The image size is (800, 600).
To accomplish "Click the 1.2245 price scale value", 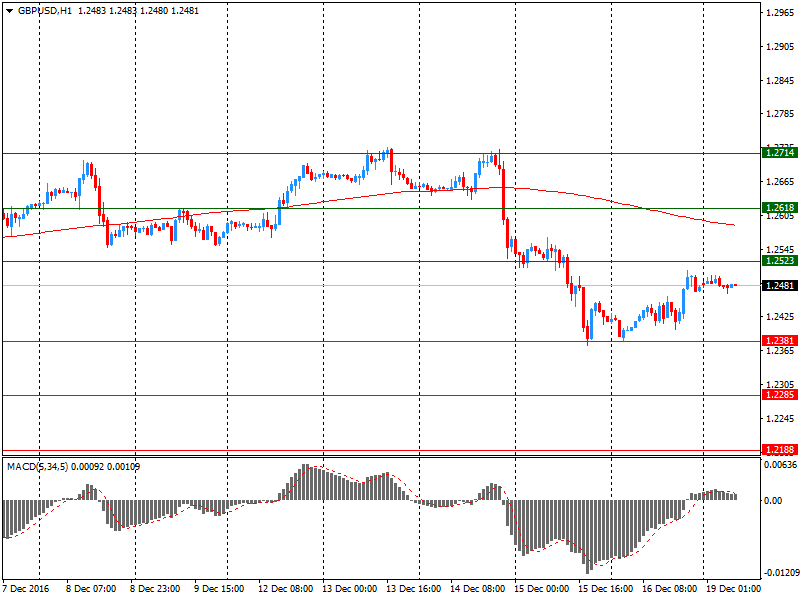I will 781,419.
